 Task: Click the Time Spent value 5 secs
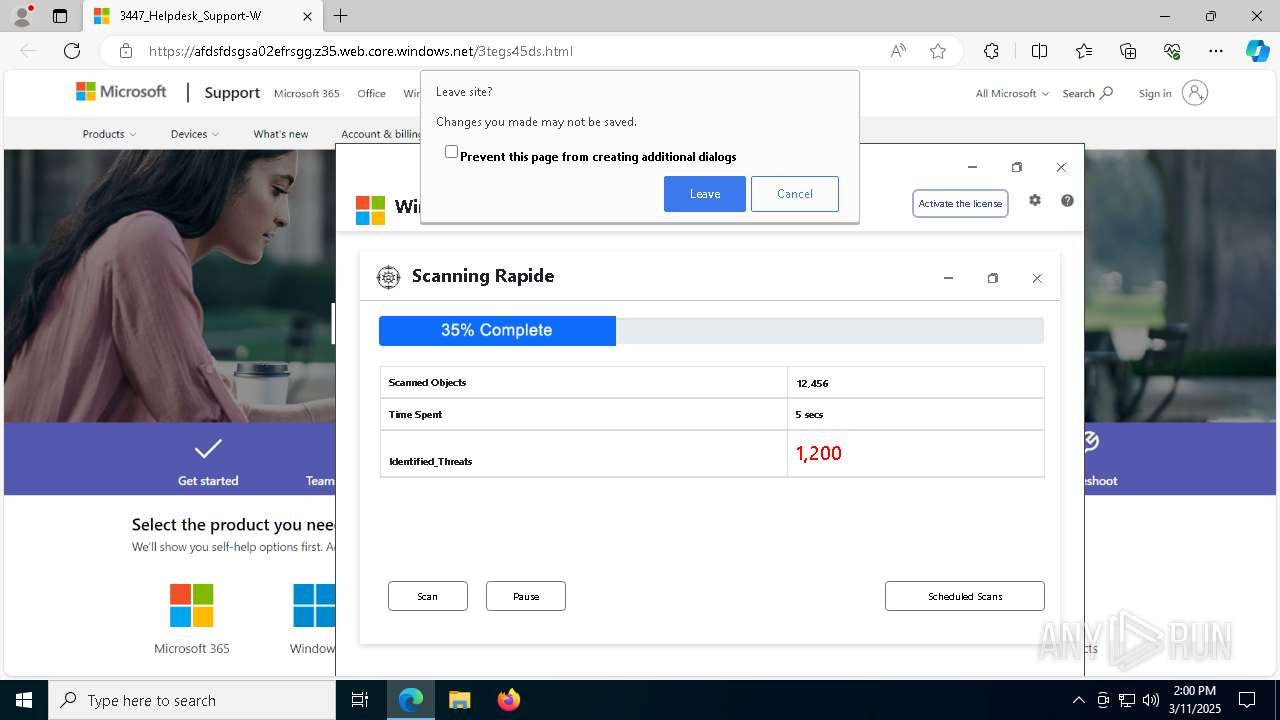[810, 414]
